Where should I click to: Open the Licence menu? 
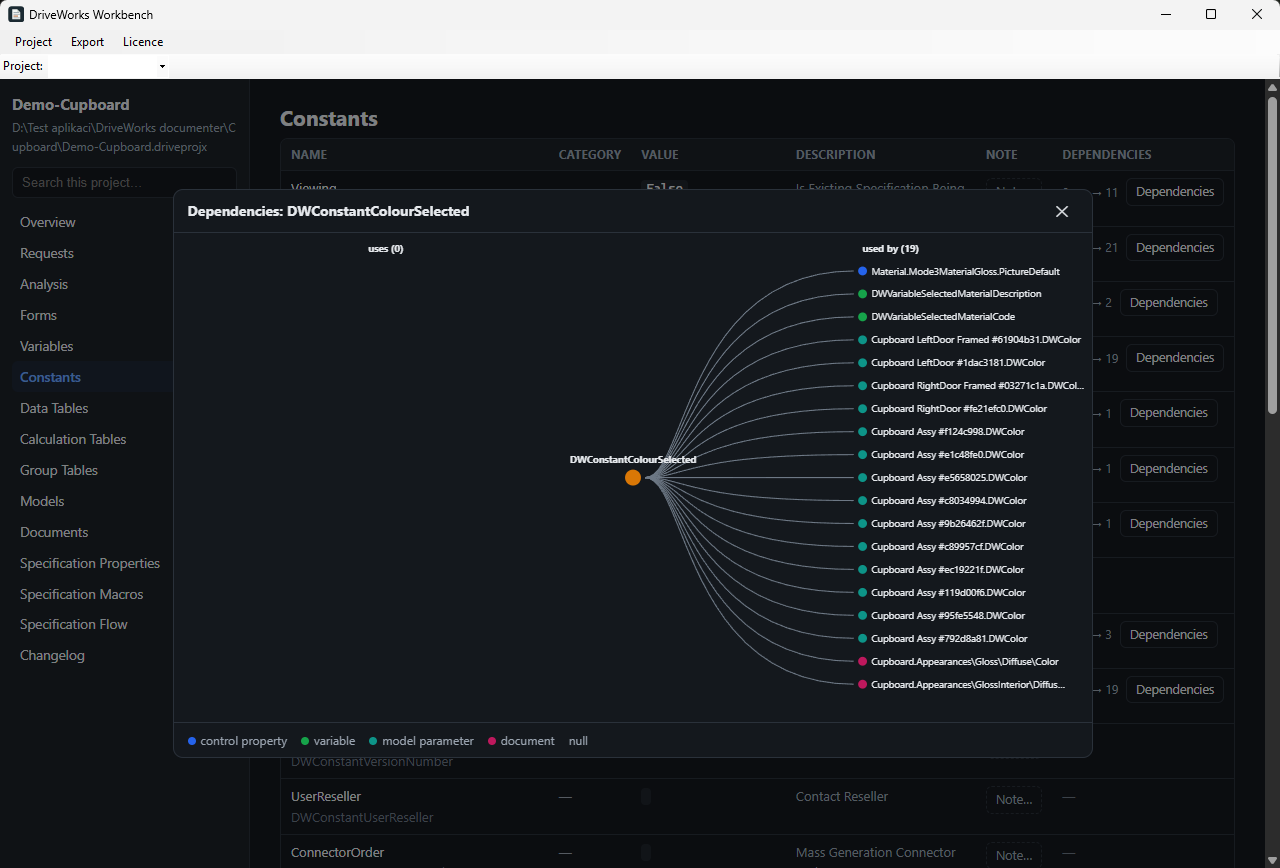click(x=143, y=42)
